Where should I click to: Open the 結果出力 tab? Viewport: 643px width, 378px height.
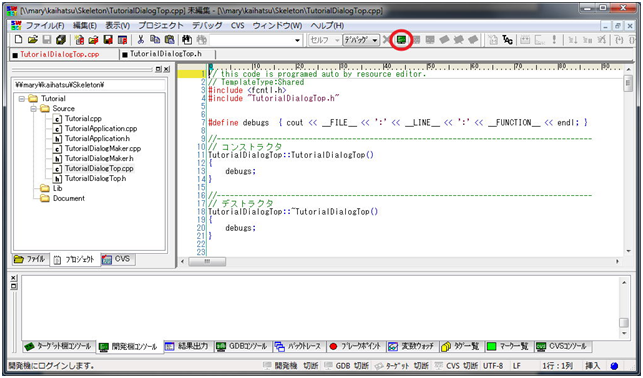187,346
